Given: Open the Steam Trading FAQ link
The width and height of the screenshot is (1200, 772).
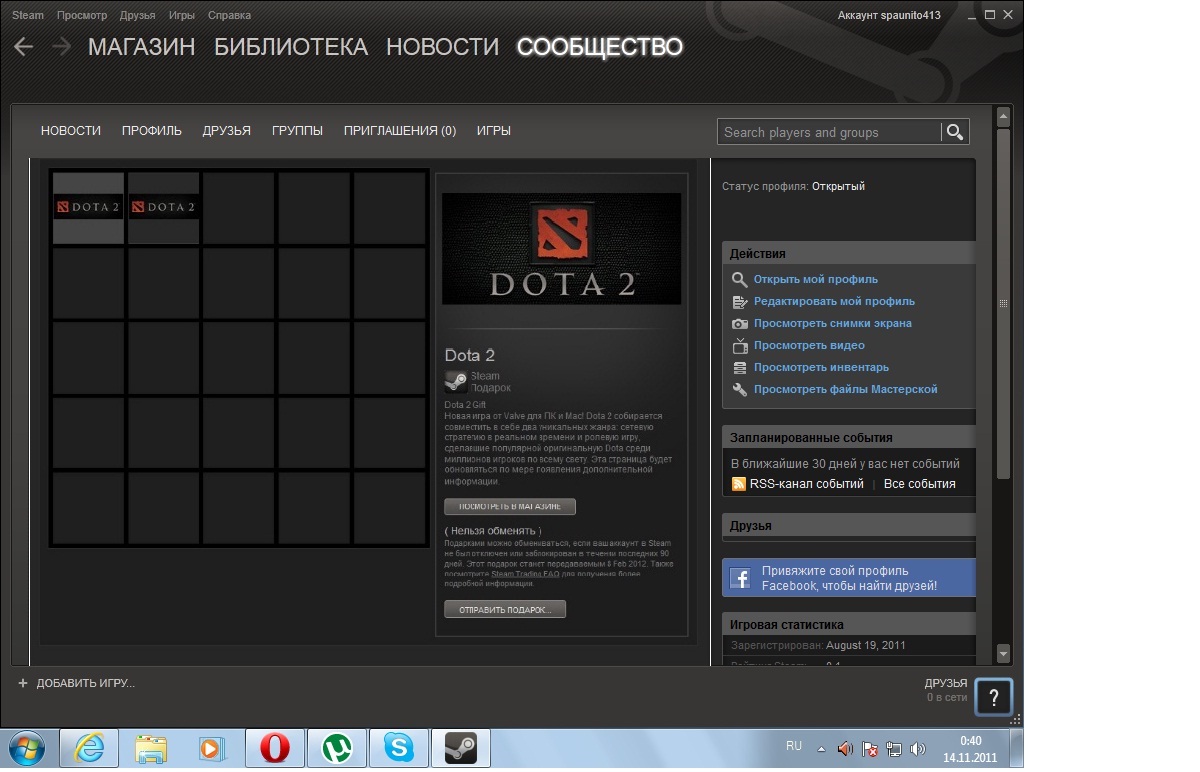Looking at the screenshot, I should [525, 574].
